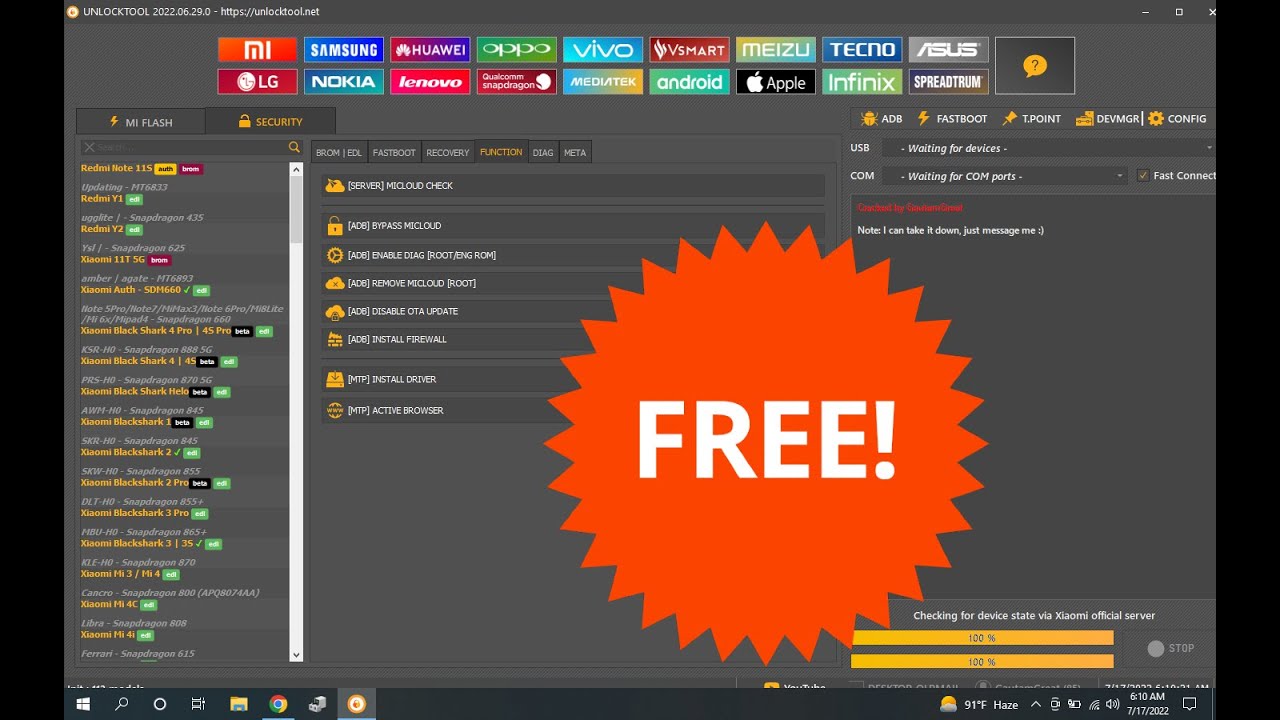Select the Vsmart brand logo

(689, 50)
